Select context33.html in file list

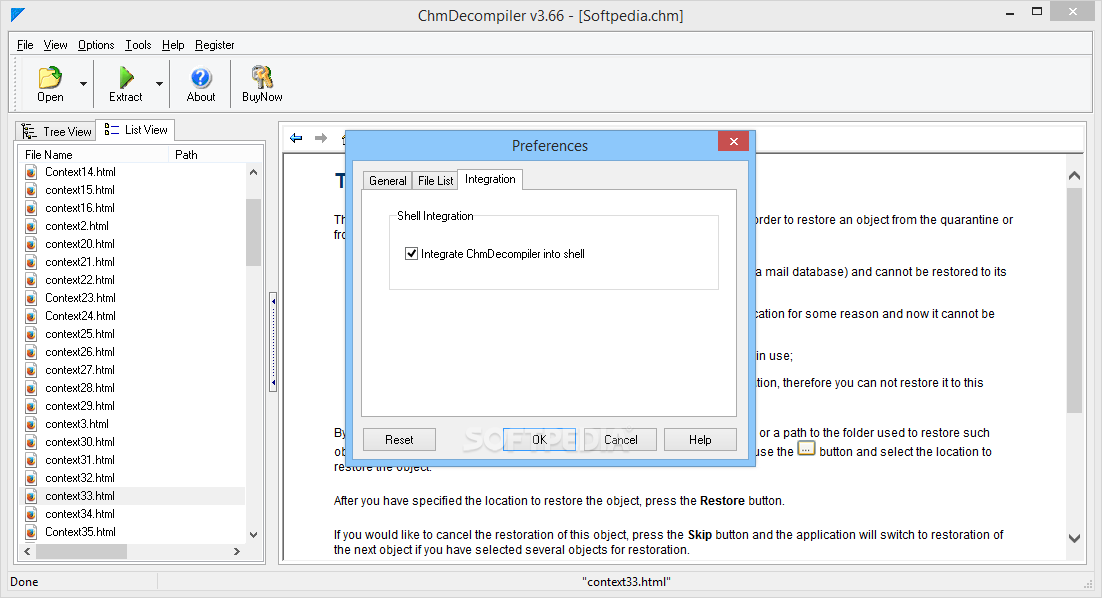coord(80,496)
